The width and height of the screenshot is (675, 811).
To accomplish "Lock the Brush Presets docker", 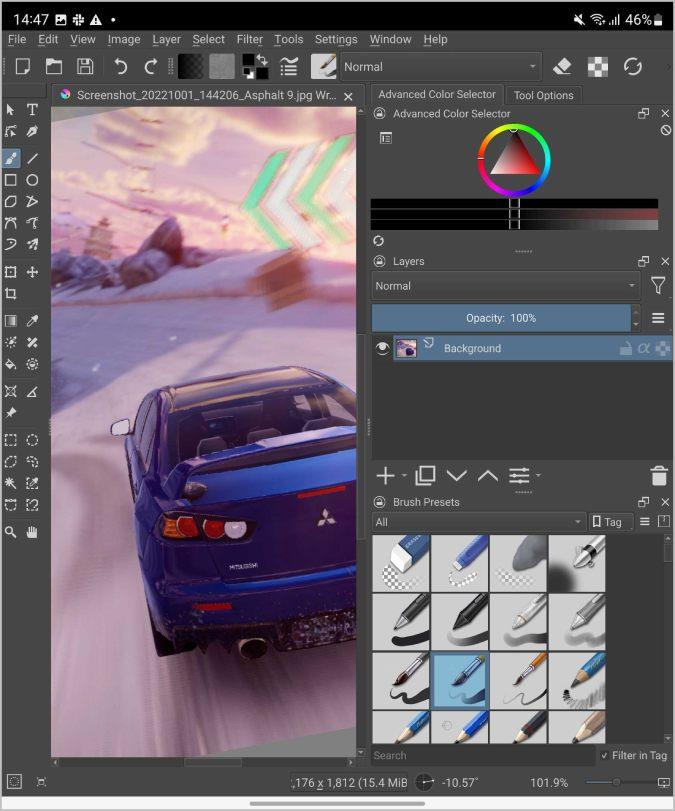I will coord(380,502).
